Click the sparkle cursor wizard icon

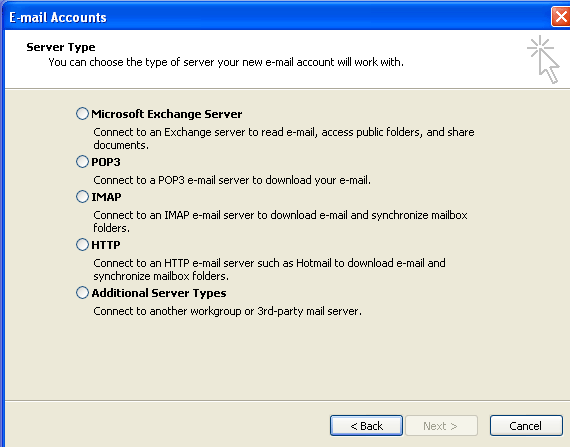(x=543, y=59)
